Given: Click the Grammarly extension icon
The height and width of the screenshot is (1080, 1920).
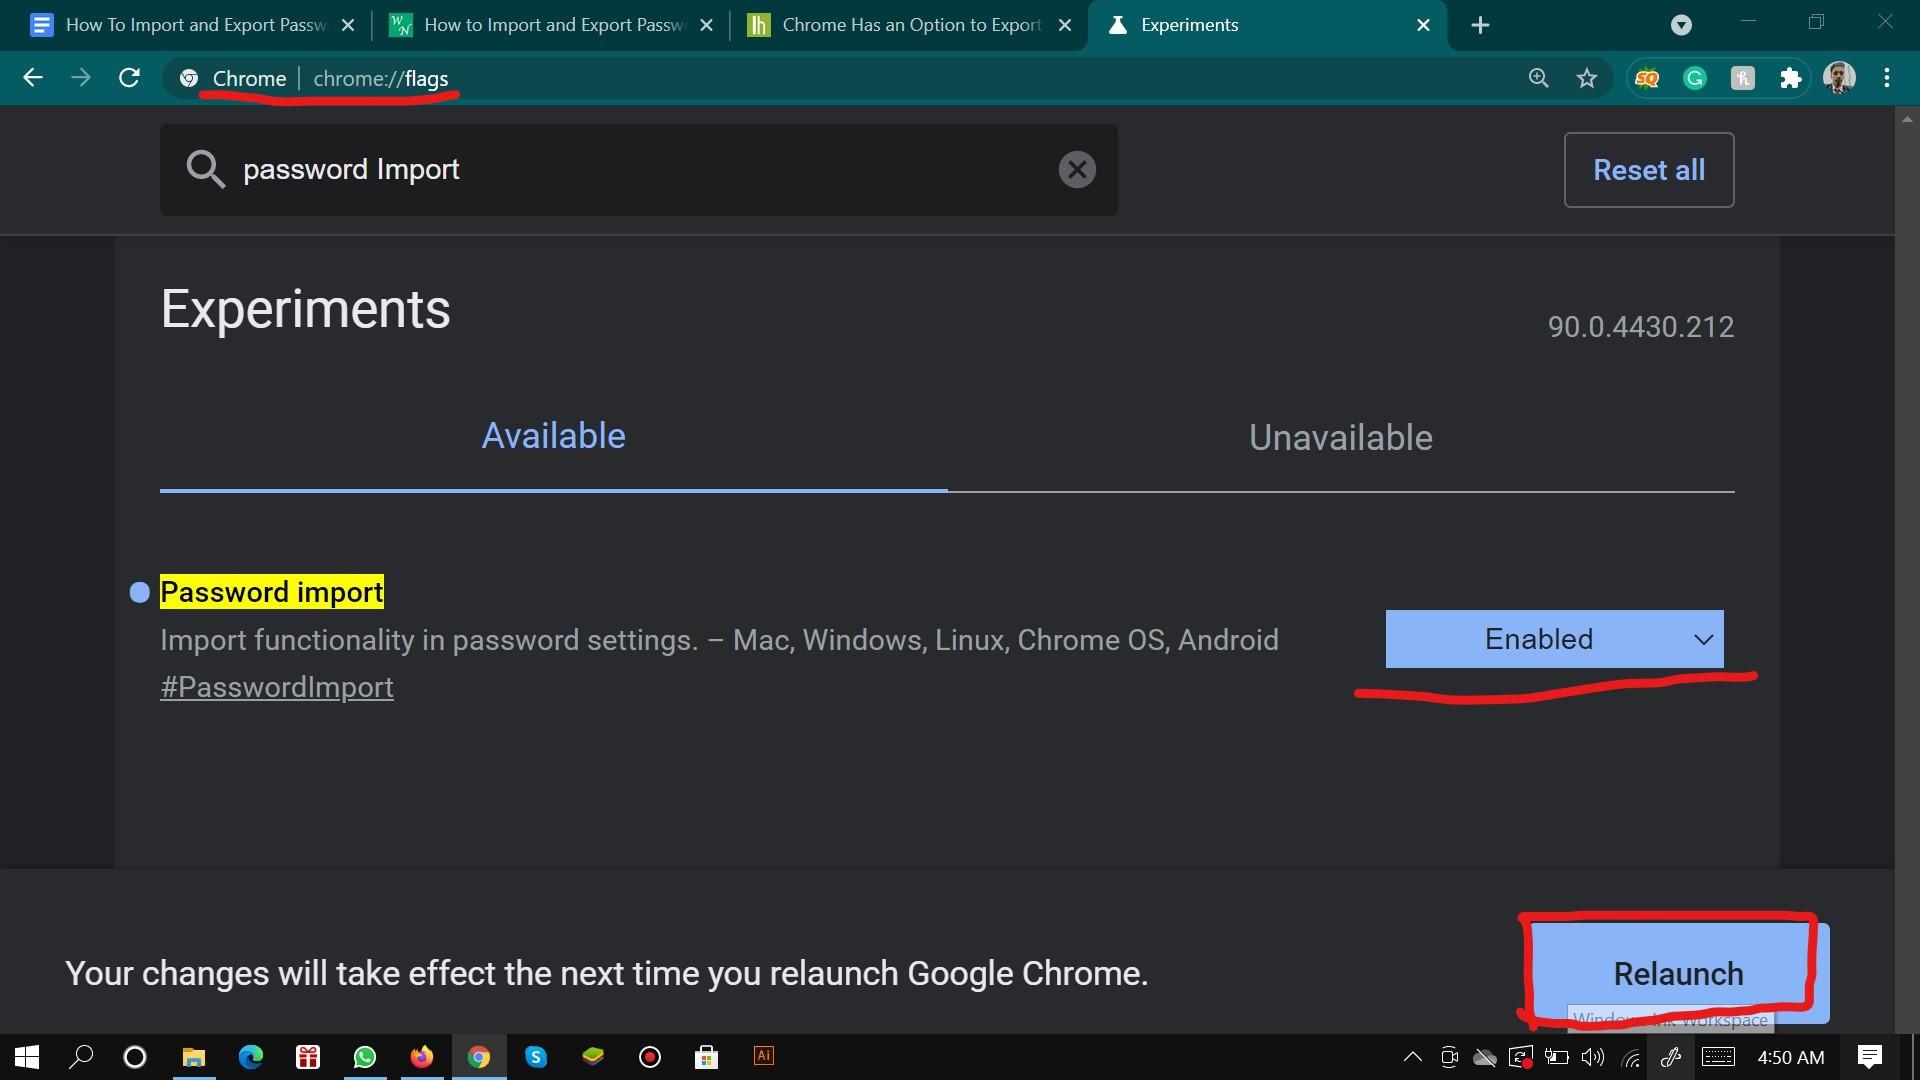Looking at the screenshot, I should pyautogui.click(x=1694, y=78).
